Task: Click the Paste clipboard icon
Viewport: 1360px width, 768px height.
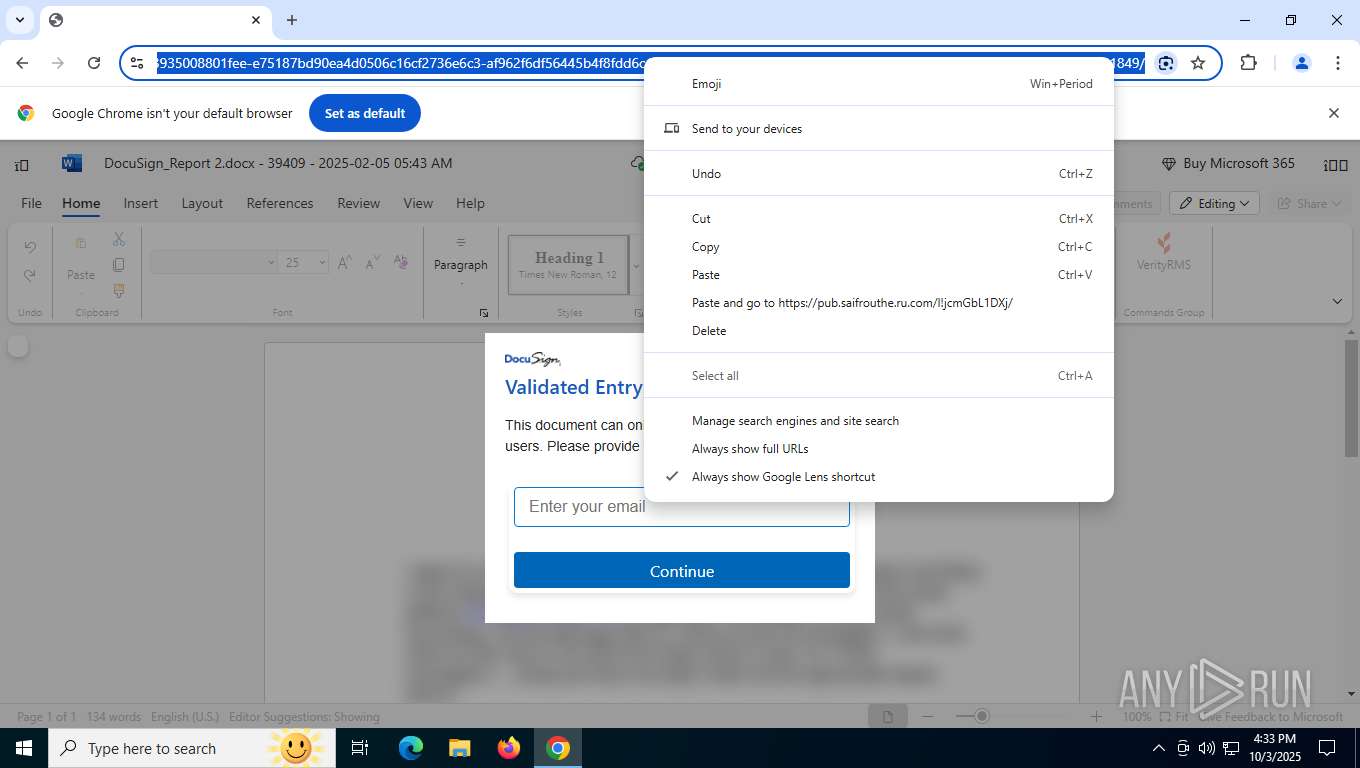Action: coord(81,243)
